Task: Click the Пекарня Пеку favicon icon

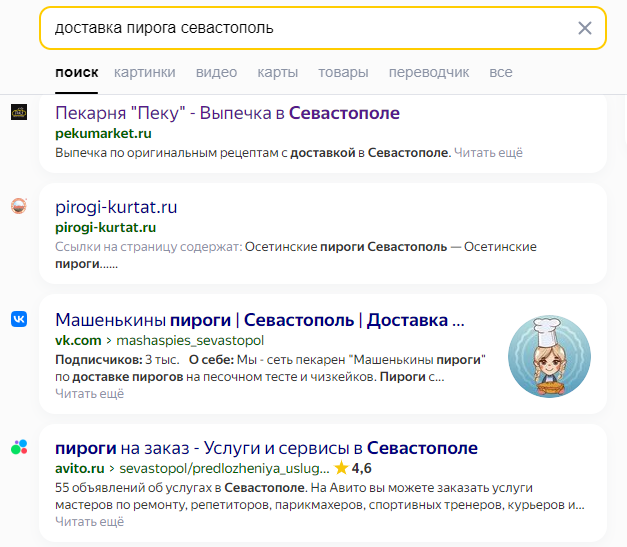Action: [19, 112]
